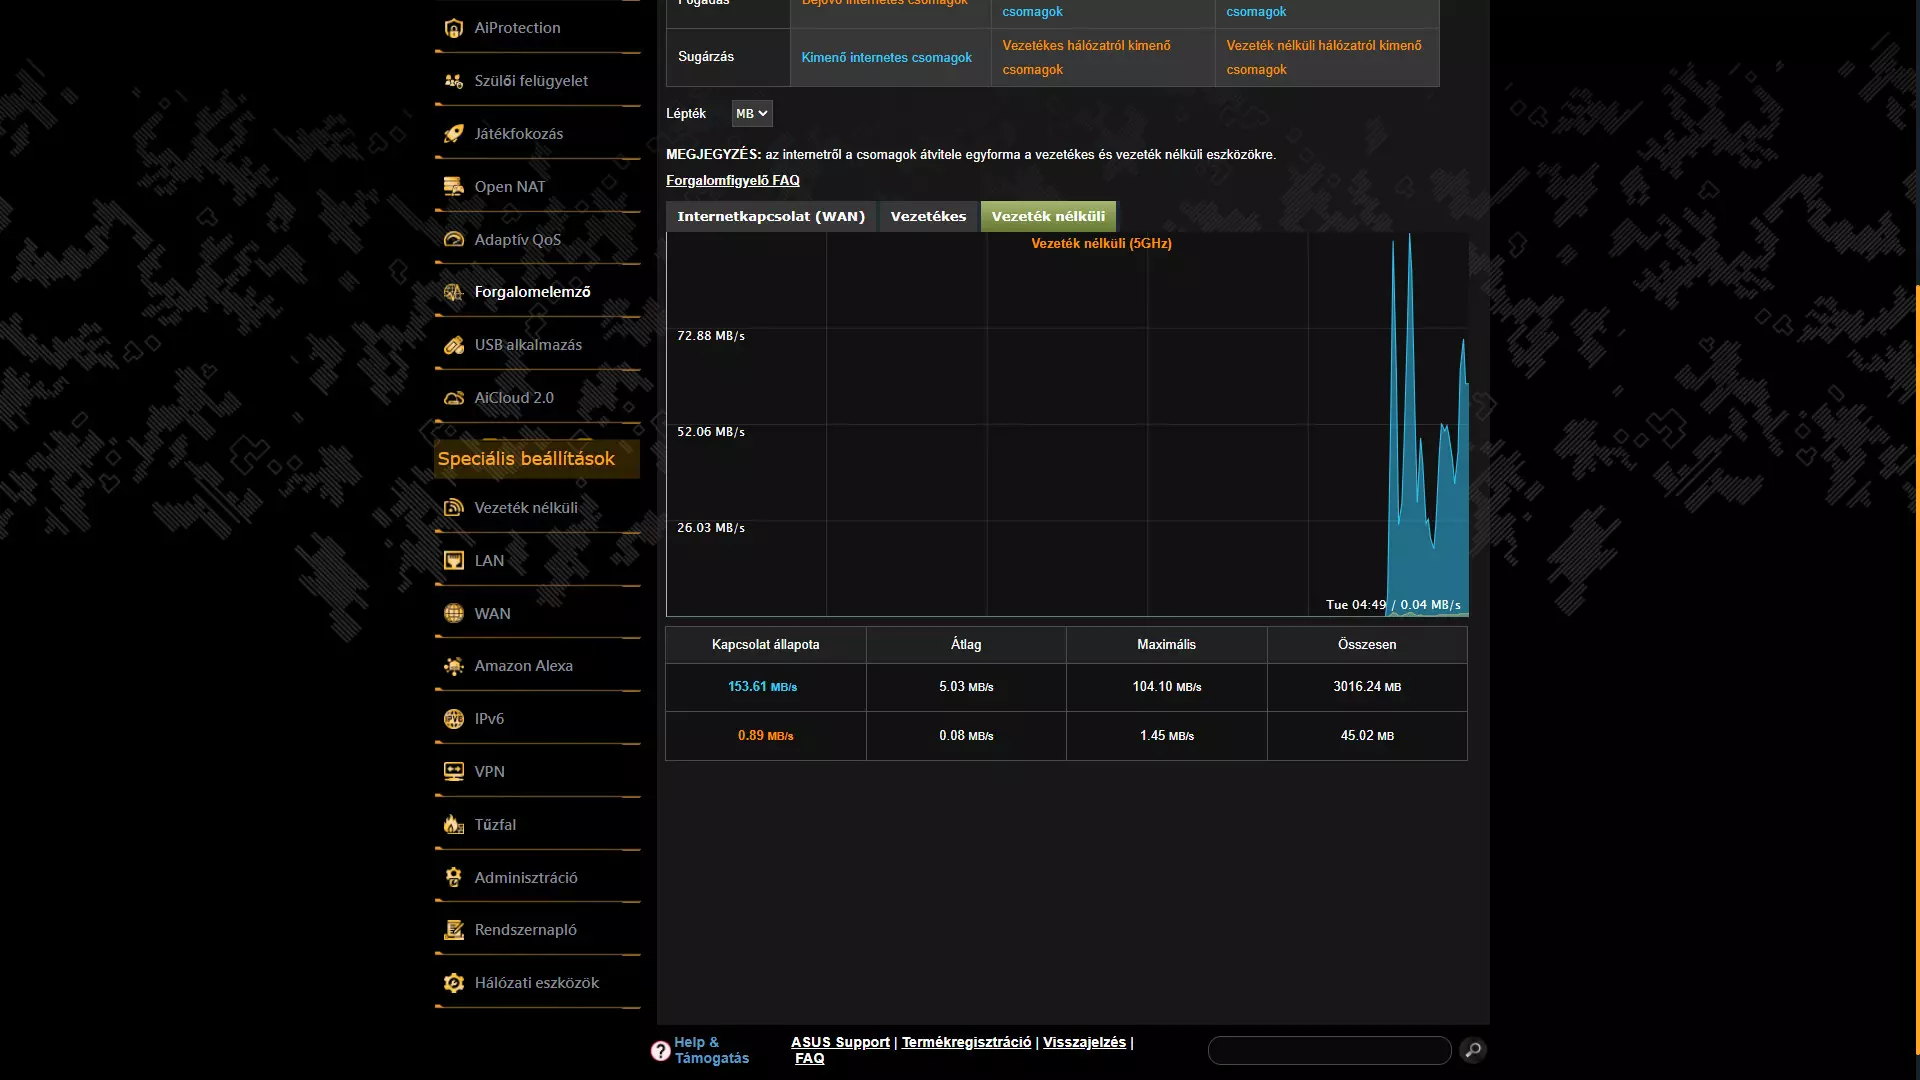The height and width of the screenshot is (1080, 1920).
Task: Click the Játékfokozás rocket icon
Action: [x=453, y=134]
